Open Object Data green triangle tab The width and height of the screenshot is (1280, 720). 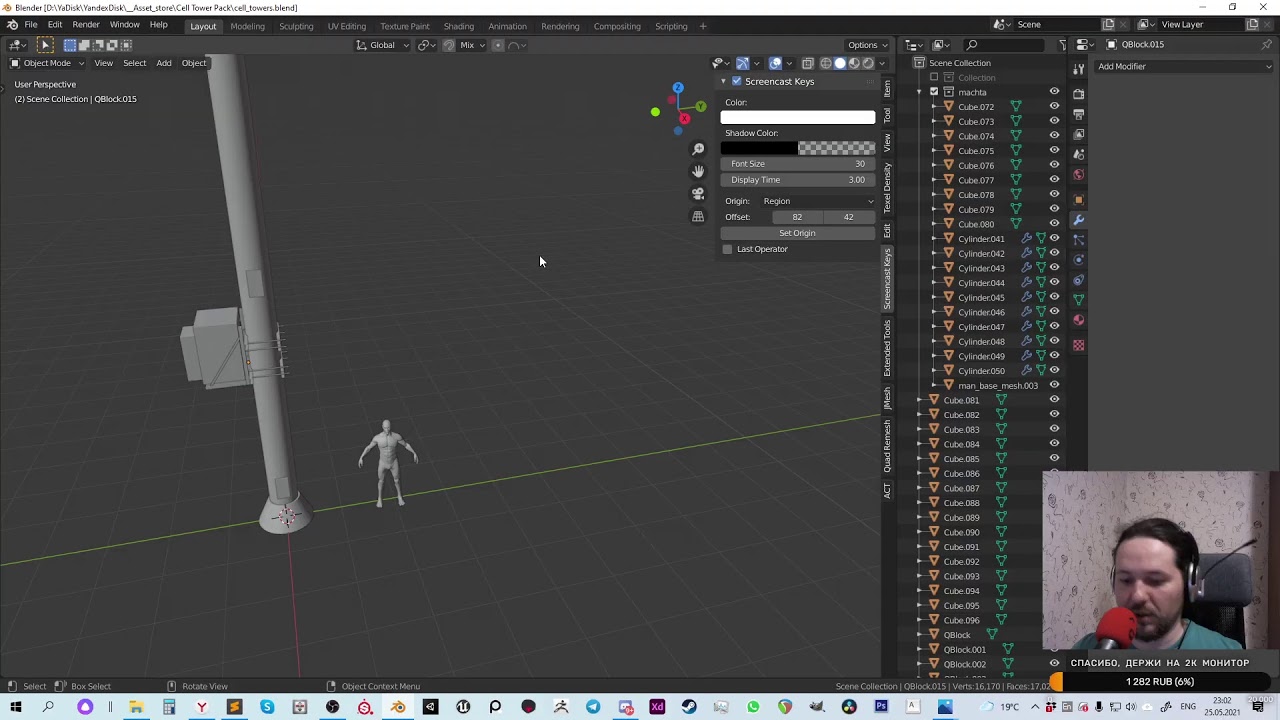tap(1079, 300)
